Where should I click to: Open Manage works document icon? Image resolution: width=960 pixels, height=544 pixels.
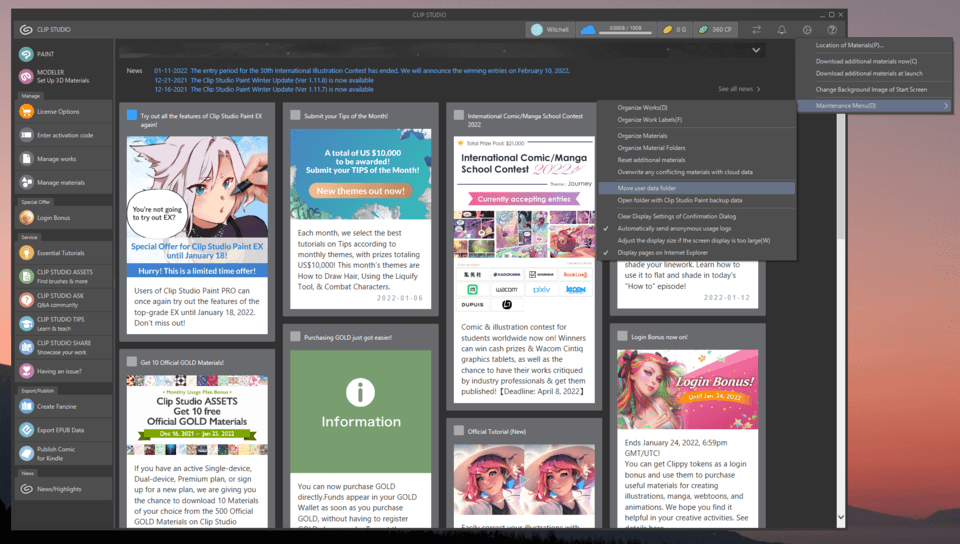[x=26, y=159]
